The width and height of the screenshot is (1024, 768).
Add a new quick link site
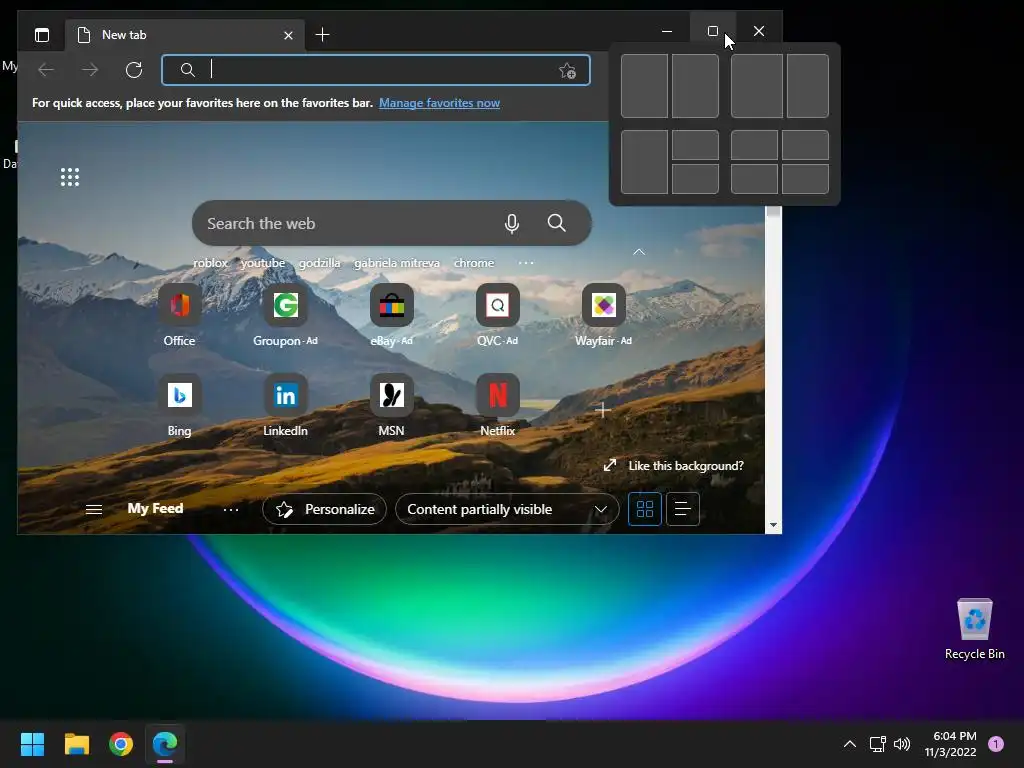[x=603, y=409]
